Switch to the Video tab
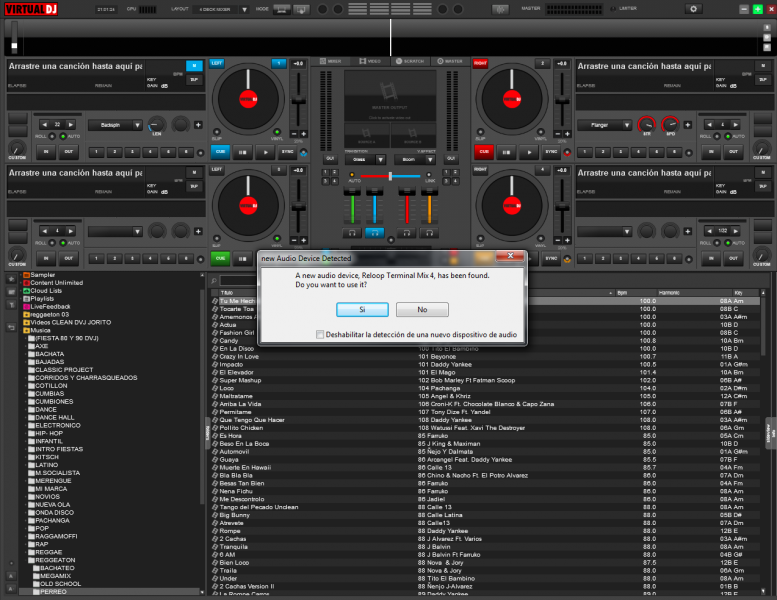 pos(370,61)
